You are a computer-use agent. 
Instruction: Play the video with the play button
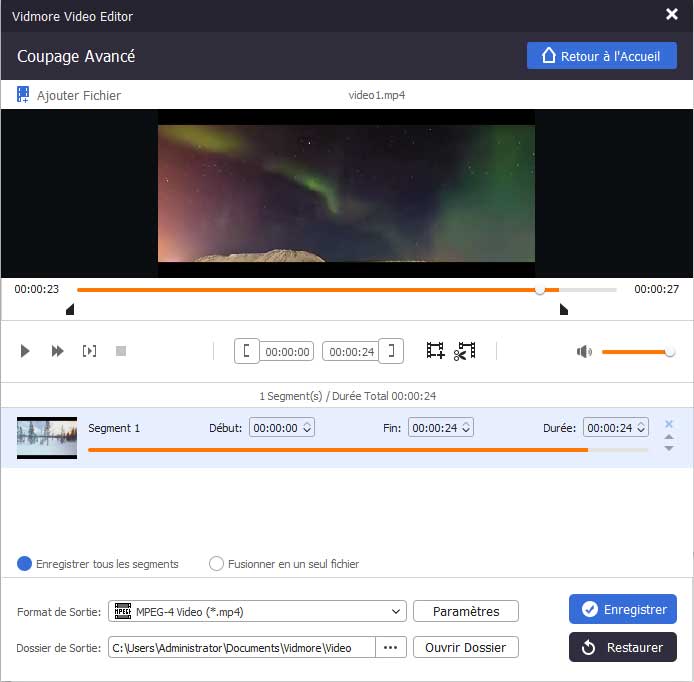(25, 351)
